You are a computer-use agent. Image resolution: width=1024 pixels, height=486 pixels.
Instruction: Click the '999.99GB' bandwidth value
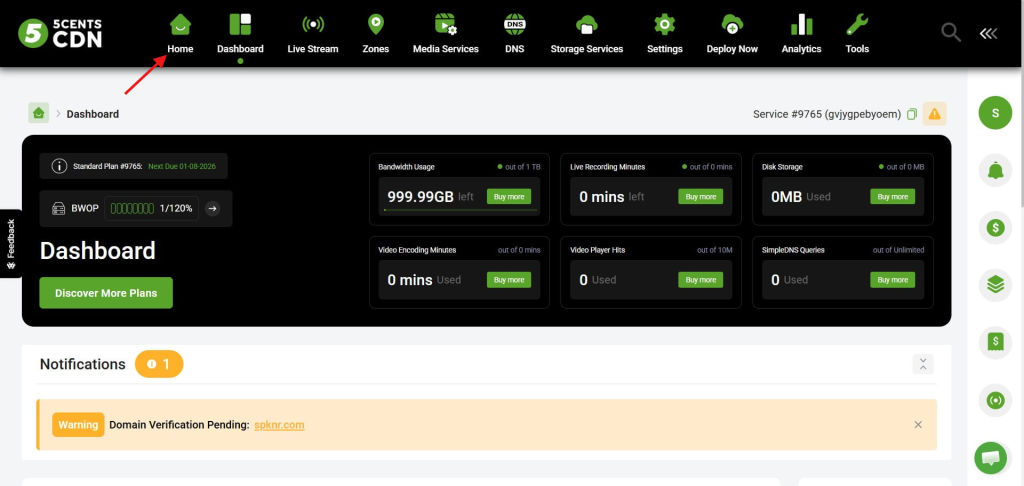pos(420,197)
